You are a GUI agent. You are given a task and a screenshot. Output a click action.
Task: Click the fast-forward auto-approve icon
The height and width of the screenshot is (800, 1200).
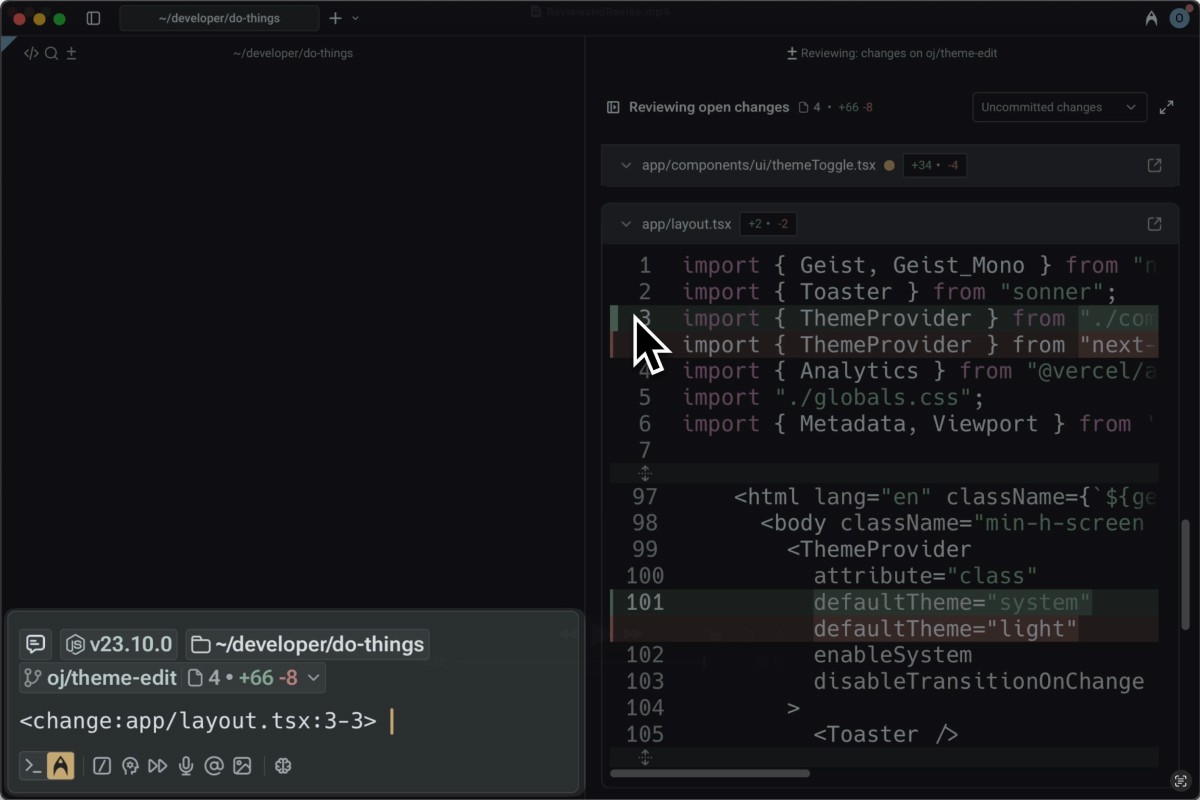pyautogui.click(x=157, y=766)
